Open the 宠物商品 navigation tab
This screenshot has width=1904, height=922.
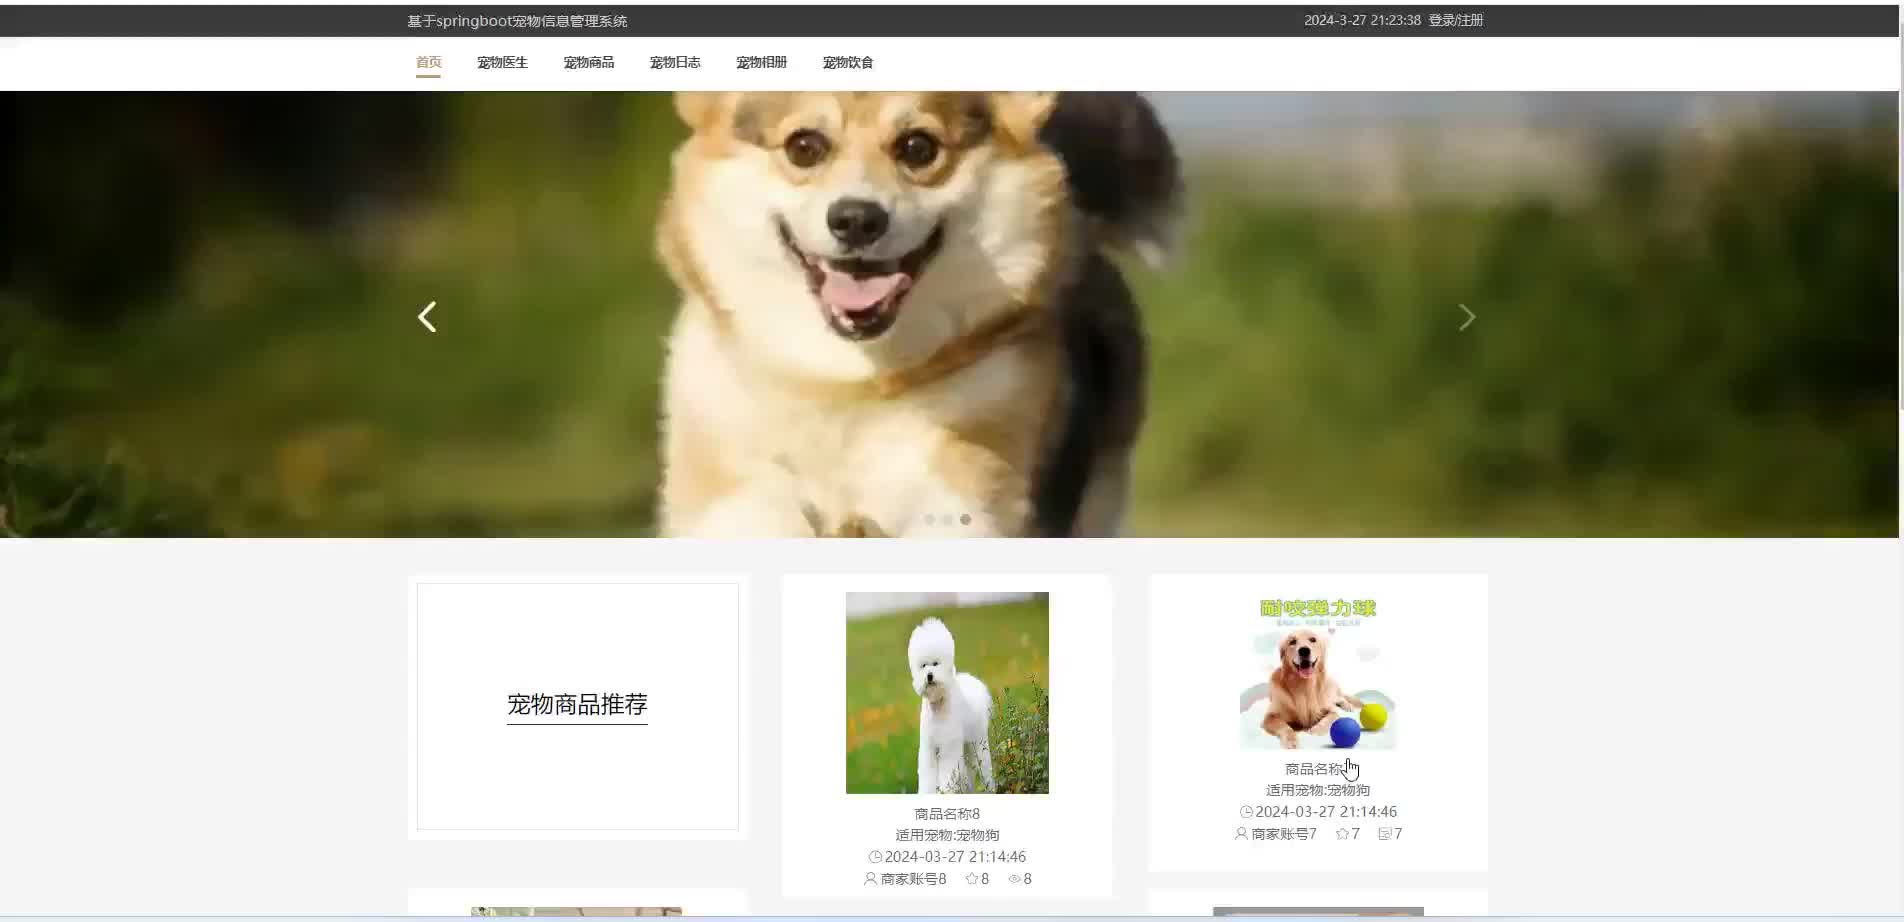pos(588,62)
